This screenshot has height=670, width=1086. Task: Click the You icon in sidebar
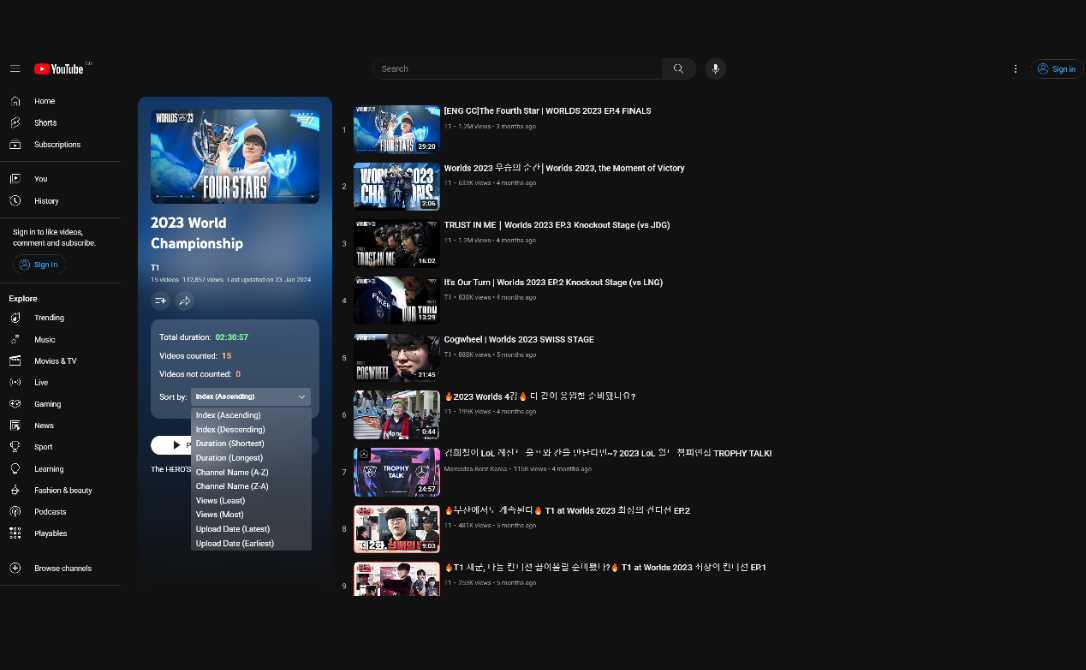(15, 179)
